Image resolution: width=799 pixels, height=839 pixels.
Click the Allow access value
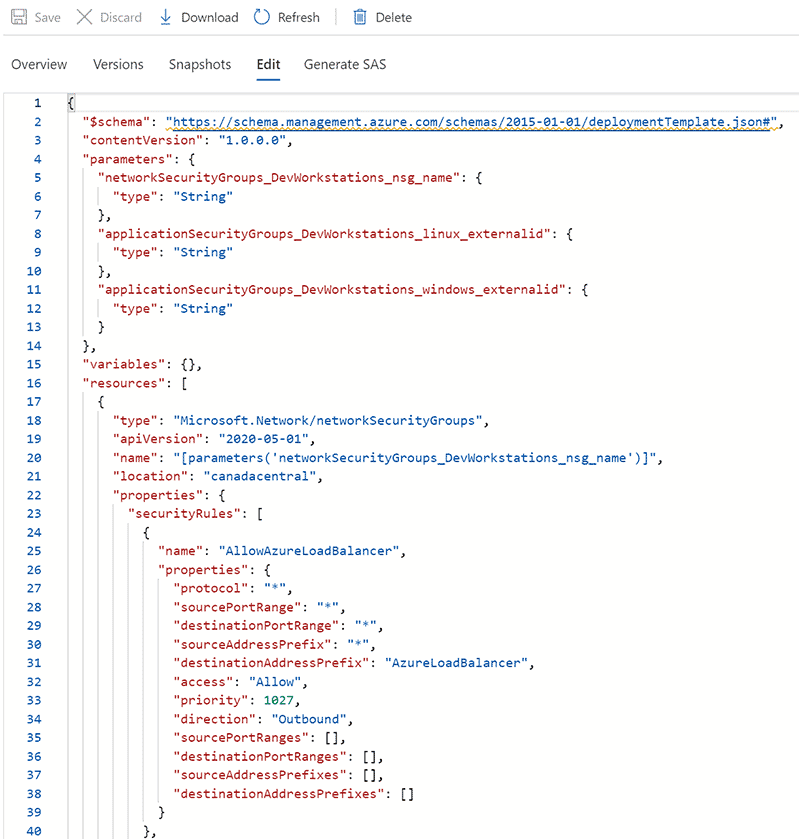tap(273, 681)
